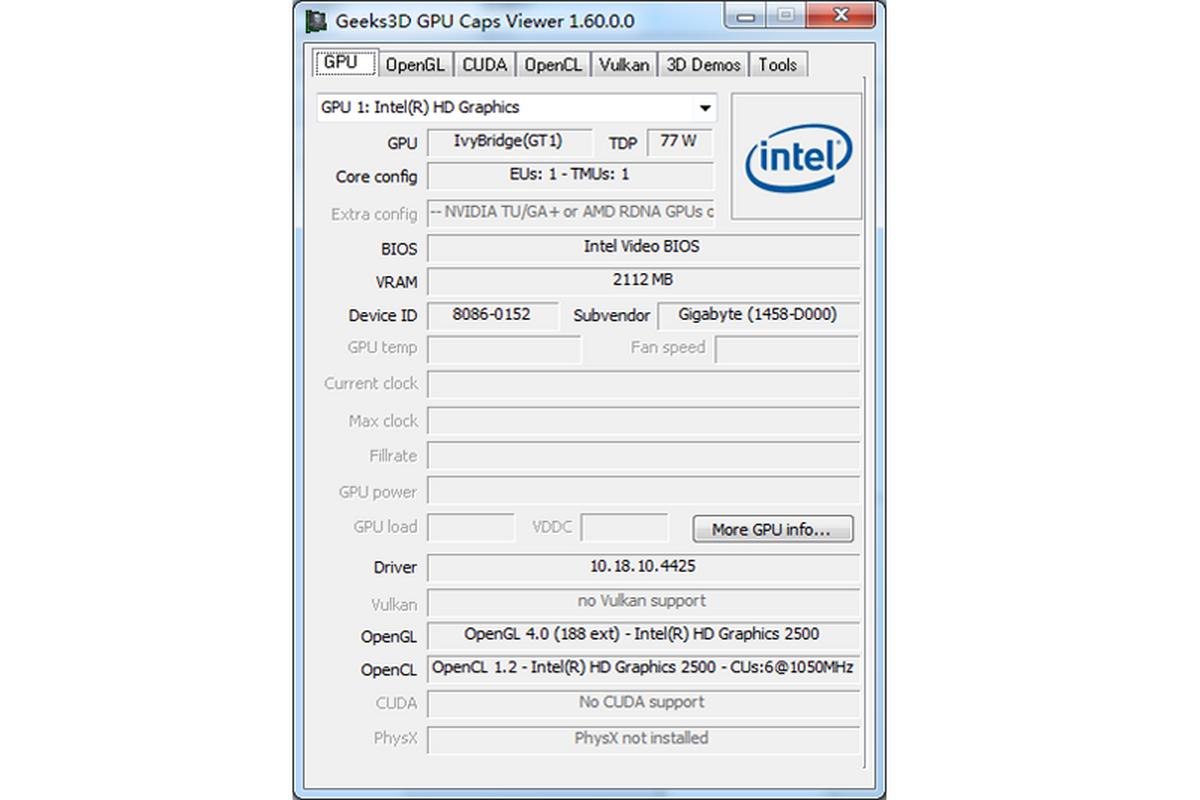Image resolution: width=1200 pixels, height=800 pixels.
Task: Click the empty Fan speed field
Action: (x=787, y=349)
